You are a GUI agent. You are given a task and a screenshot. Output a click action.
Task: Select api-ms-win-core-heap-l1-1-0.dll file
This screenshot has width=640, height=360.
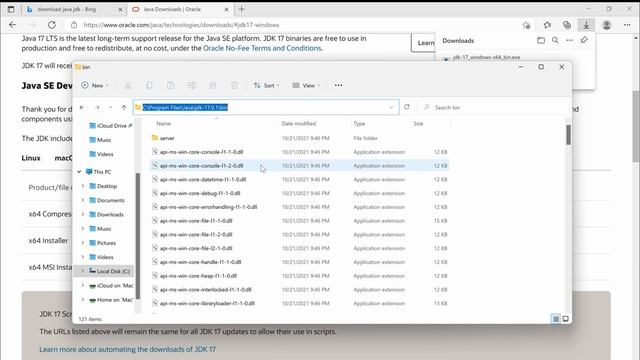[x=198, y=276]
